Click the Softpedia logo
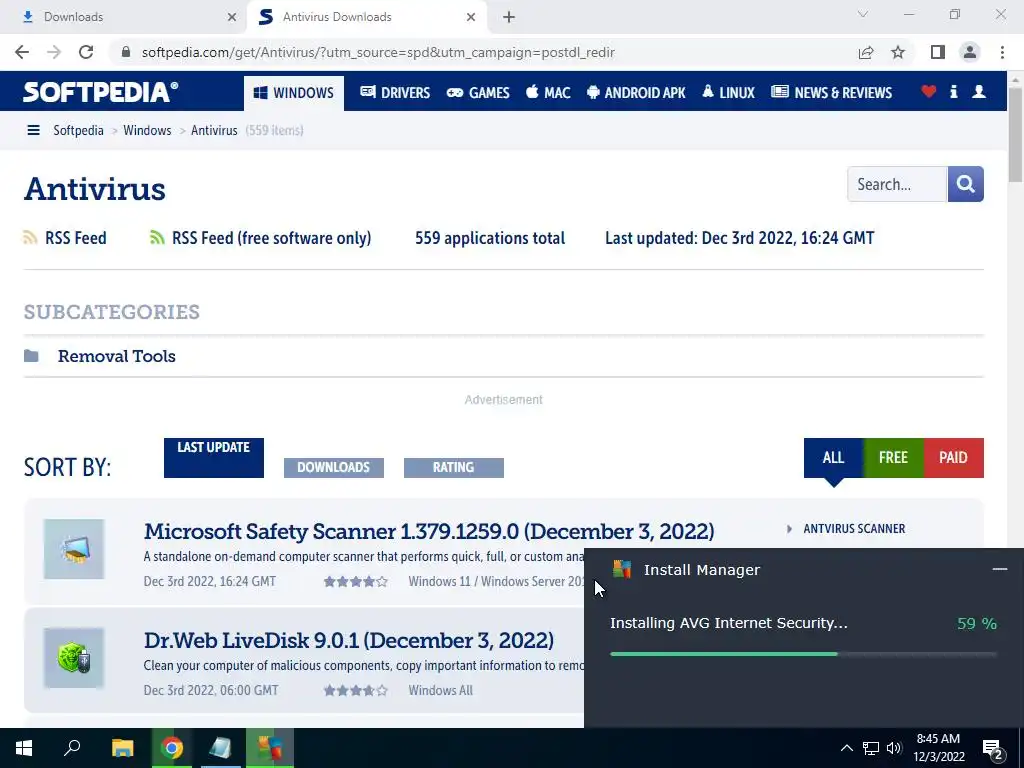Image resolution: width=1024 pixels, height=768 pixels. (101, 92)
